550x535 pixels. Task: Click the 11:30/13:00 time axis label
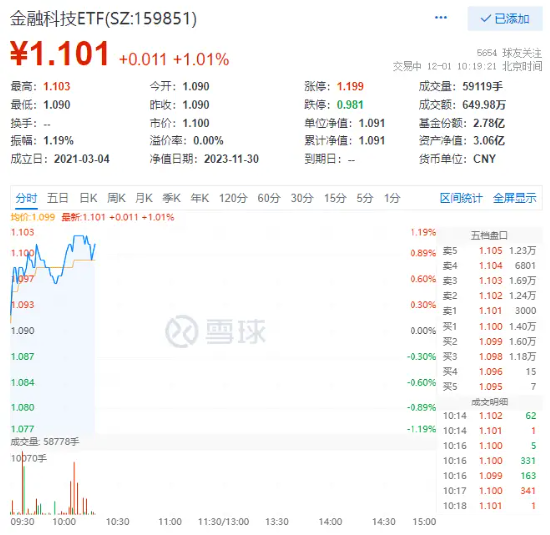coord(223,522)
